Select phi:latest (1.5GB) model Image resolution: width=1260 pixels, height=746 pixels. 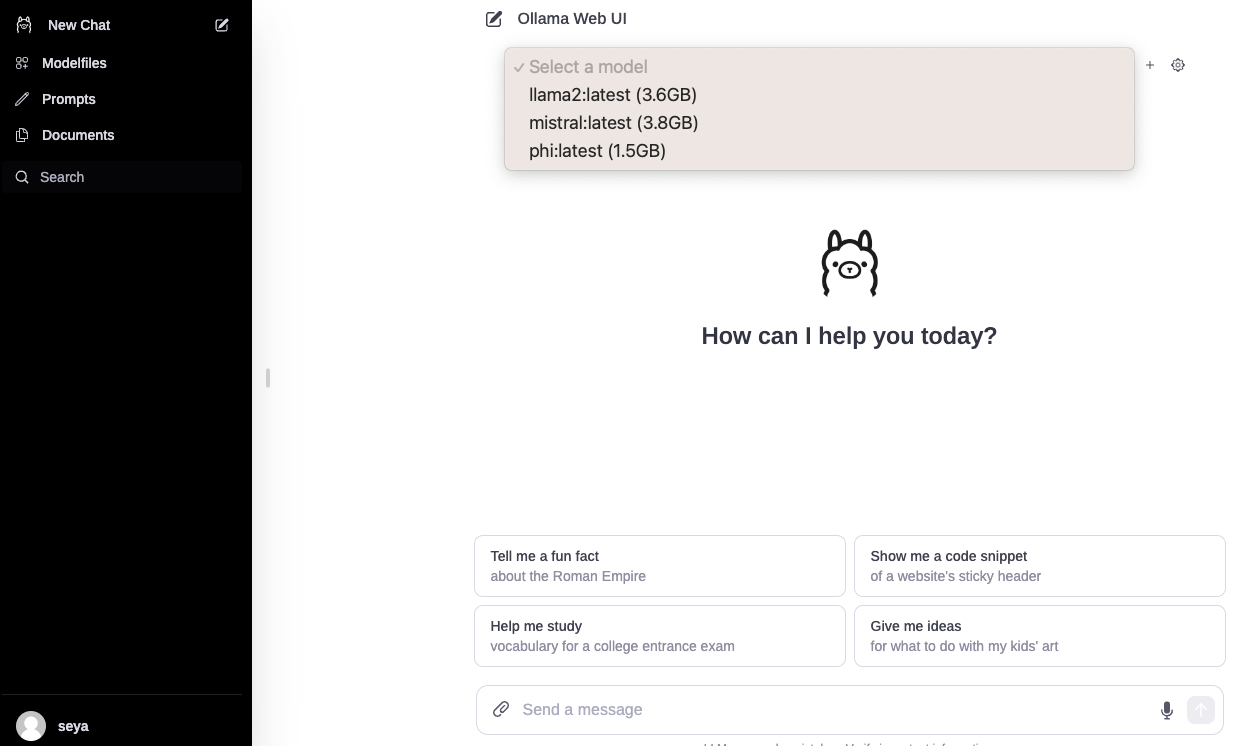pos(819,151)
